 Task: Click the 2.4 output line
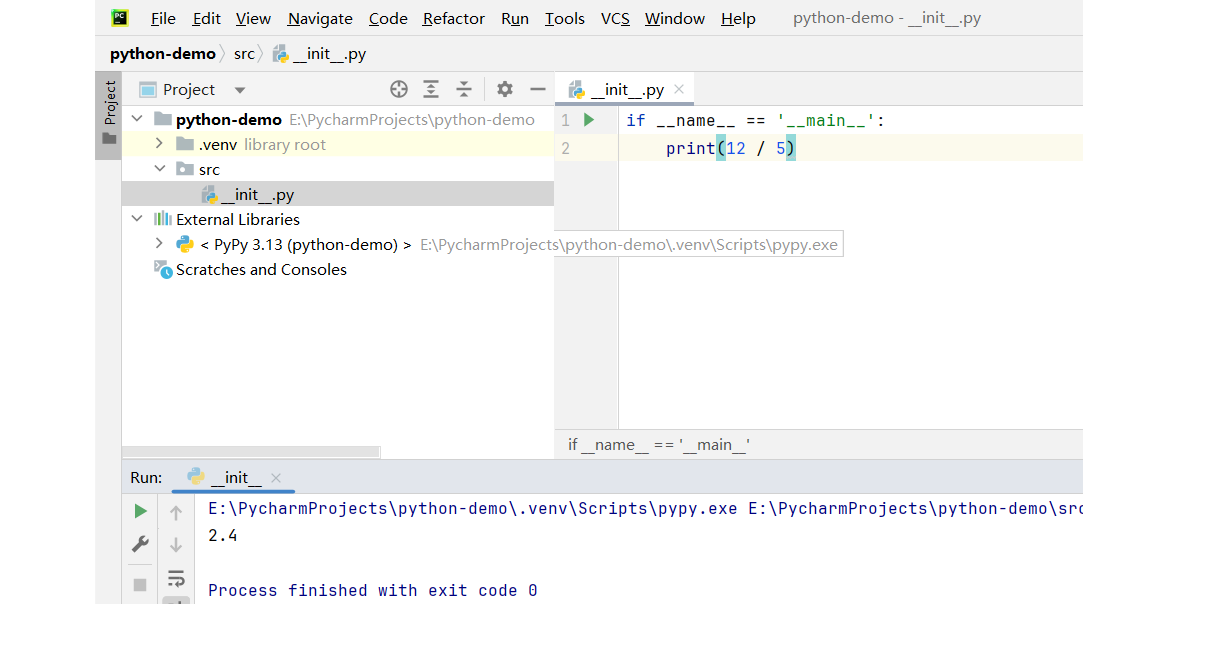[x=222, y=536]
